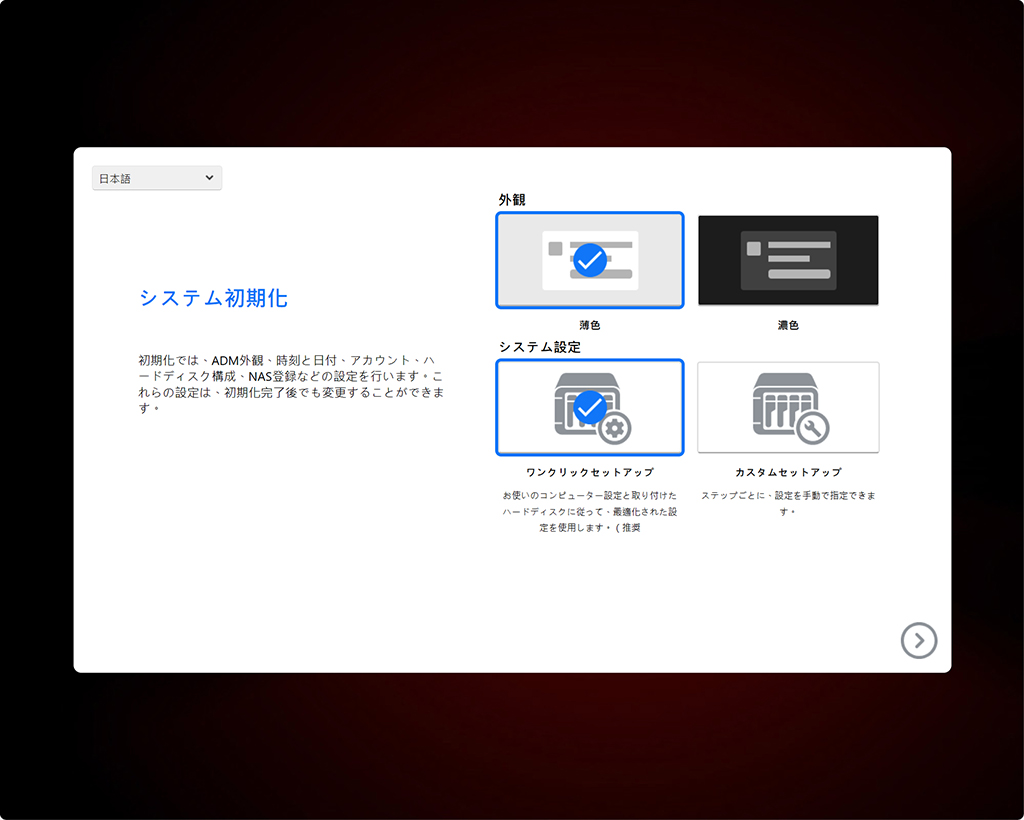The image size is (1024, 820).
Task: Click the 濃色 label text
Action: (788, 325)
